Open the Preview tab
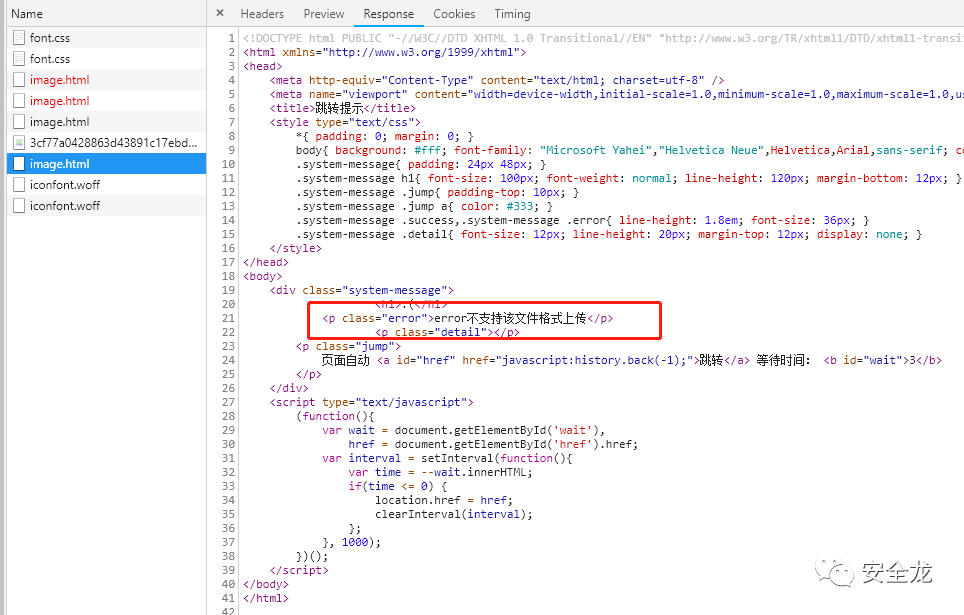The image size is (964, 615). [323, 14]
